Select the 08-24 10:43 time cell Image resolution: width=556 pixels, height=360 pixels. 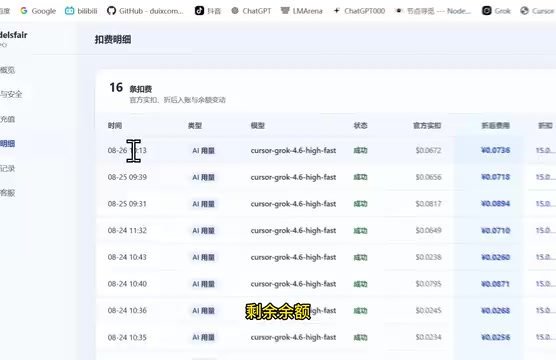127,257
